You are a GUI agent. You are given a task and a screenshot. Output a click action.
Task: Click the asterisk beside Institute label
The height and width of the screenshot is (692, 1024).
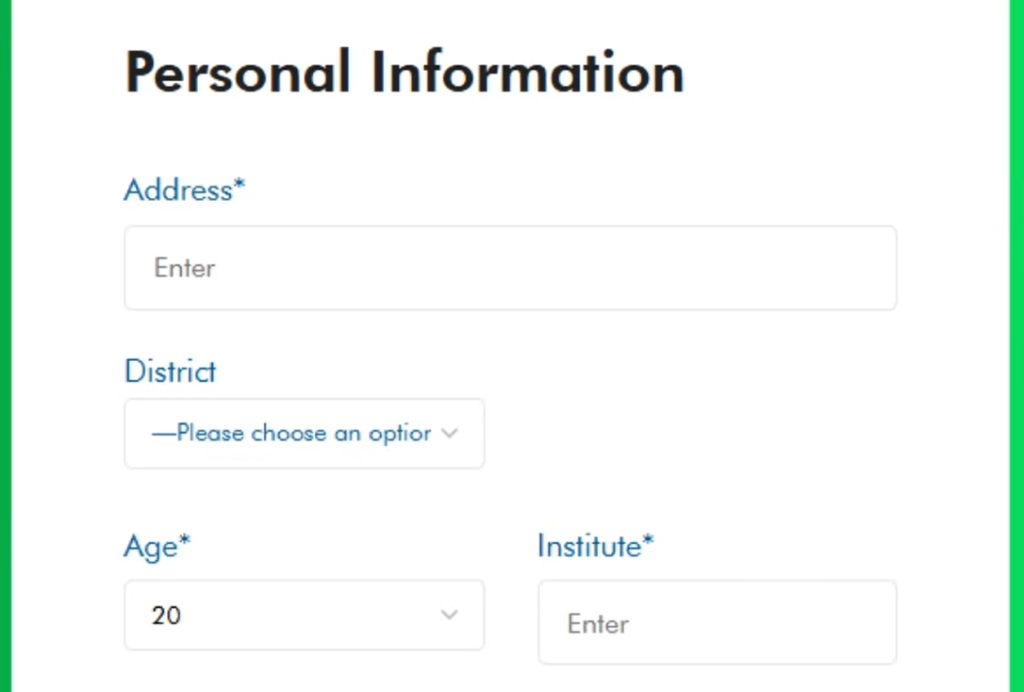coord(648,543)
